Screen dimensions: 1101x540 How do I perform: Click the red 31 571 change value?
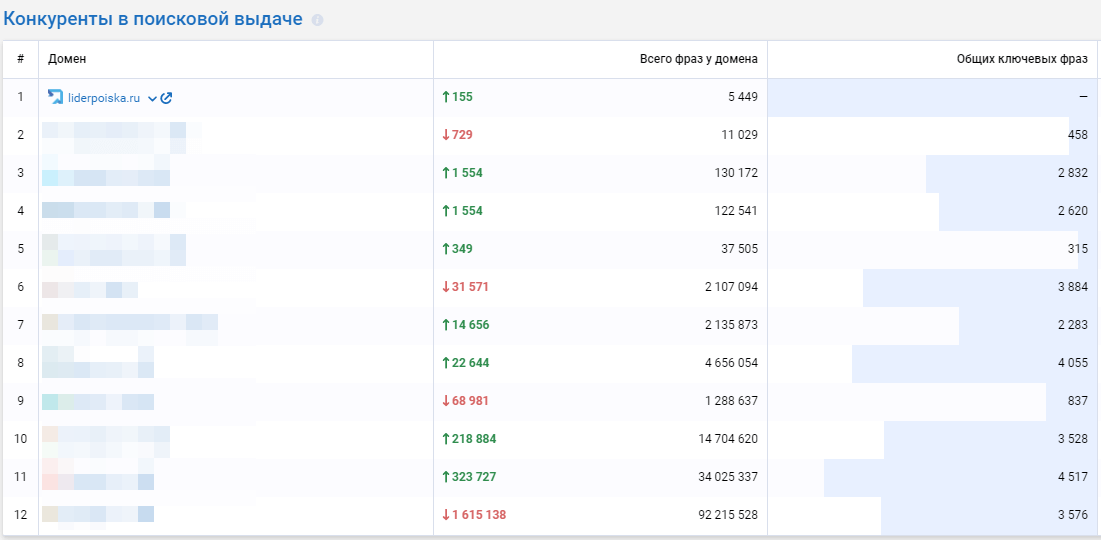point(465,287)
